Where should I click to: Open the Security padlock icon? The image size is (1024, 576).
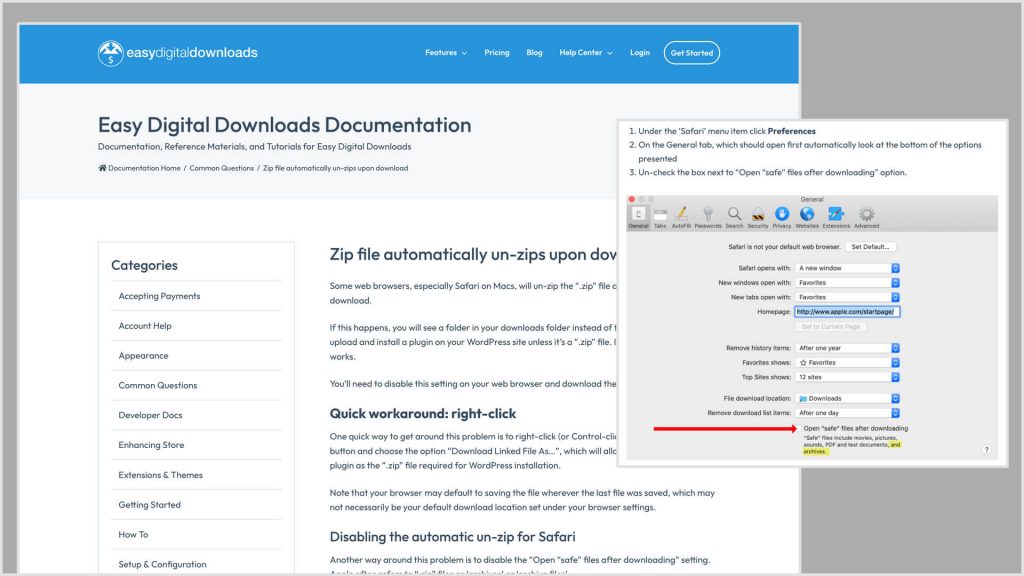click(758, 215)
